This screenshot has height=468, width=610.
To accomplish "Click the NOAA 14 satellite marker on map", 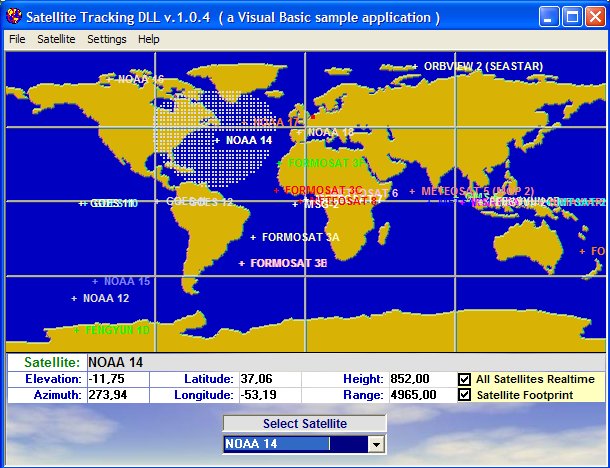I will click(x=217, y=140).
